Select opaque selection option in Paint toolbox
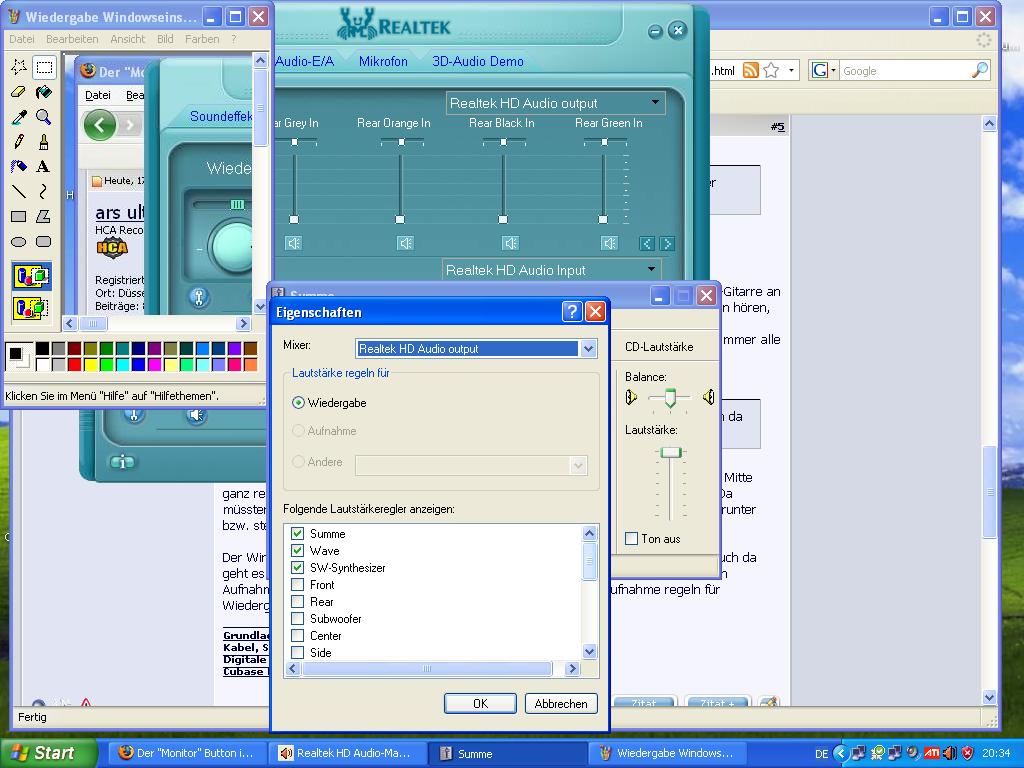The height and width of the screenshot is (768, 1024). (x=31, y=276)
